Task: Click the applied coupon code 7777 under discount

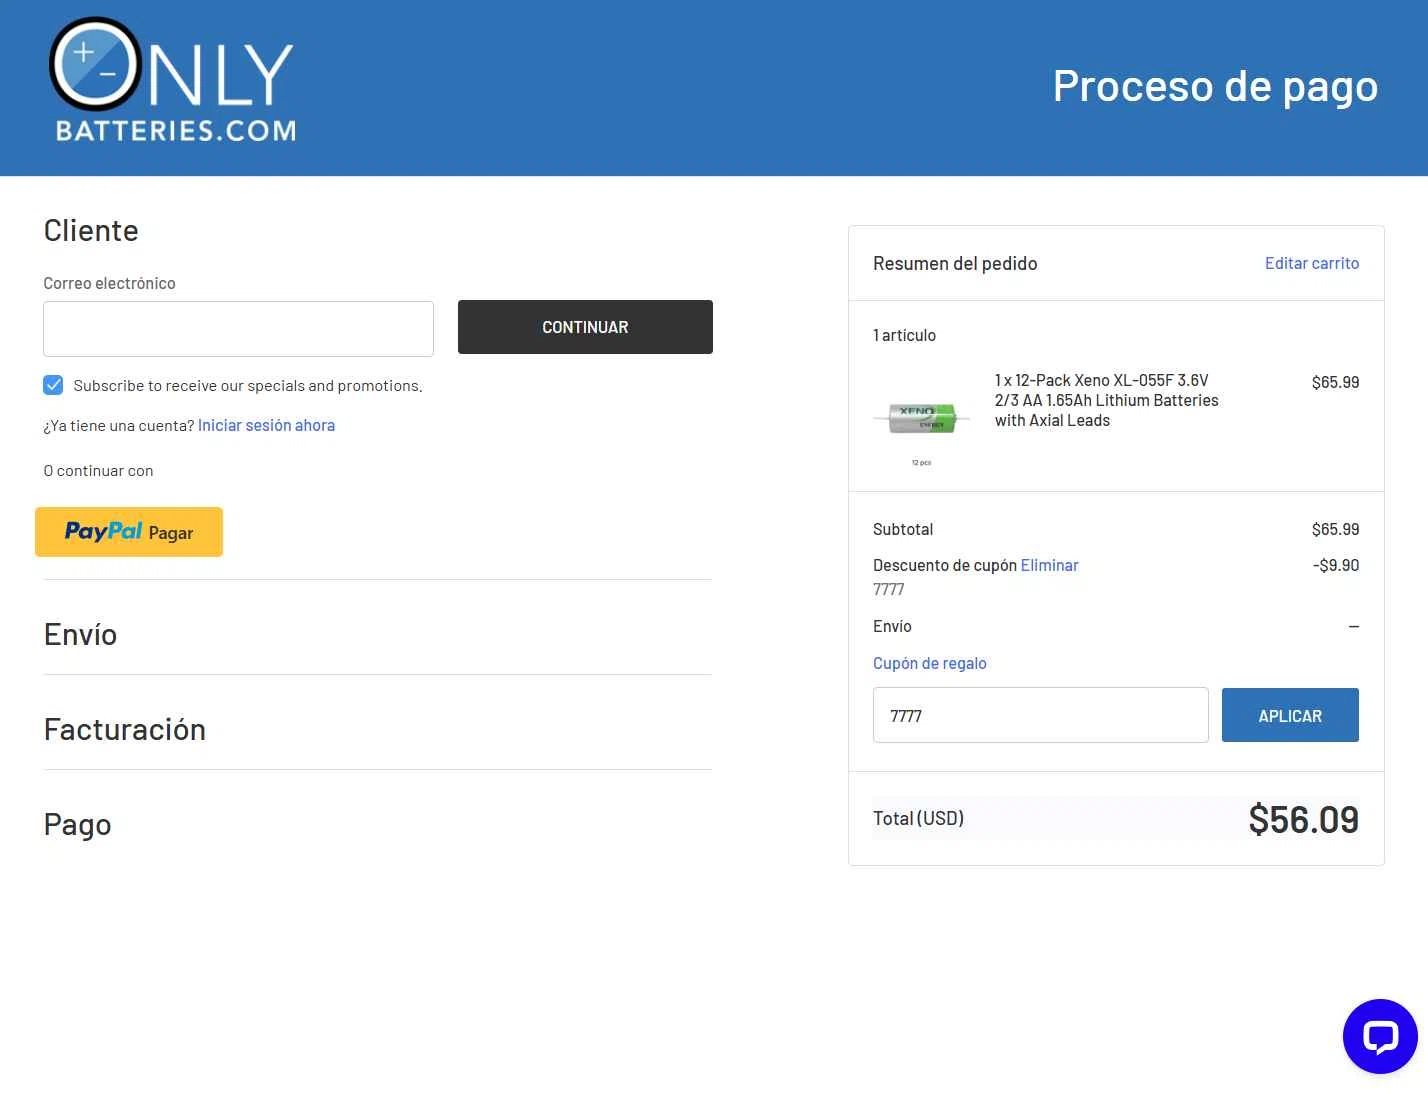Action: pos(889,589)
